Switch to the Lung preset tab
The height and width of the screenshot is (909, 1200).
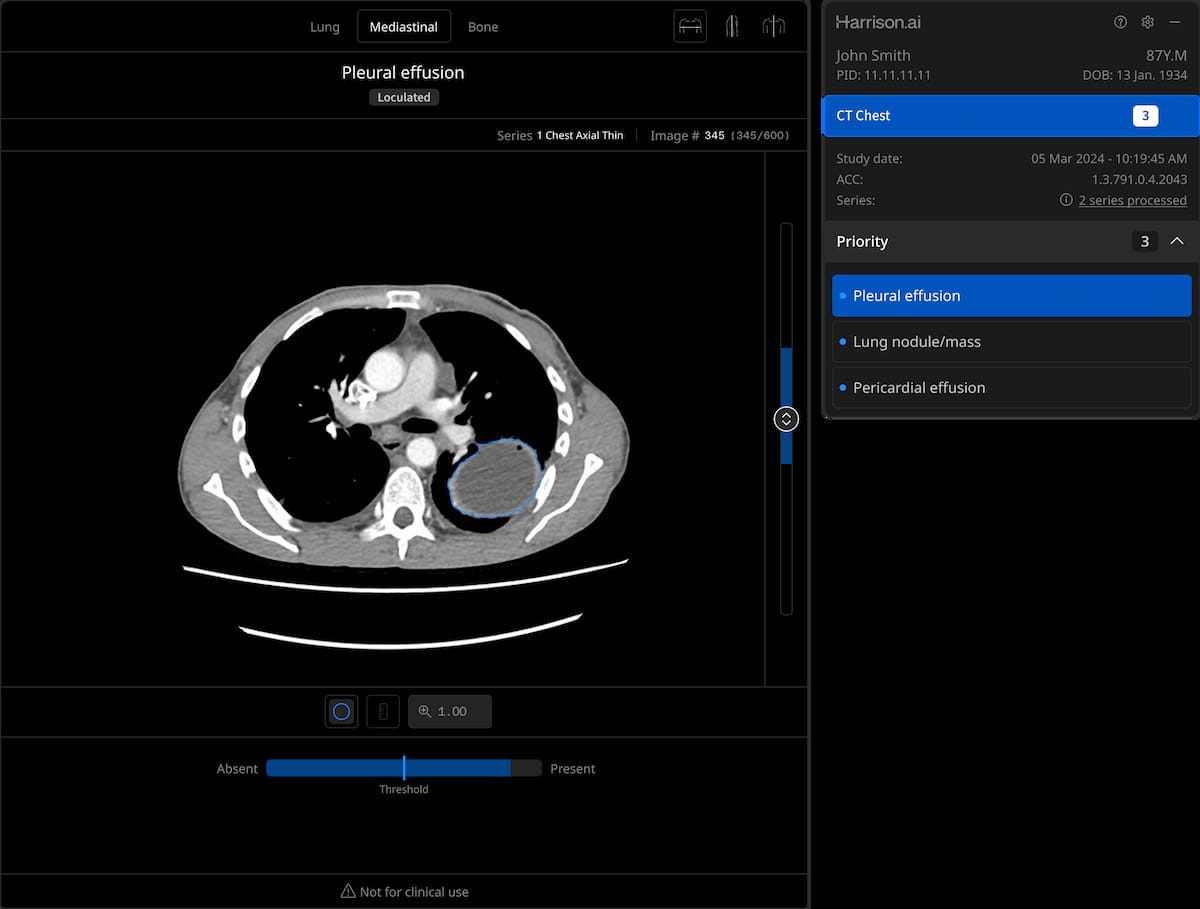324,27
